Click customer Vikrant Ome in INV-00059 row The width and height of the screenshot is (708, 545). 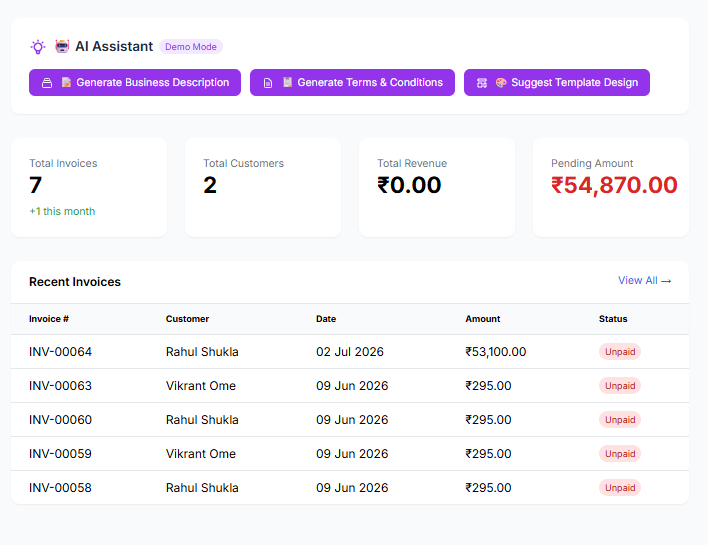(x=200, y=454)
